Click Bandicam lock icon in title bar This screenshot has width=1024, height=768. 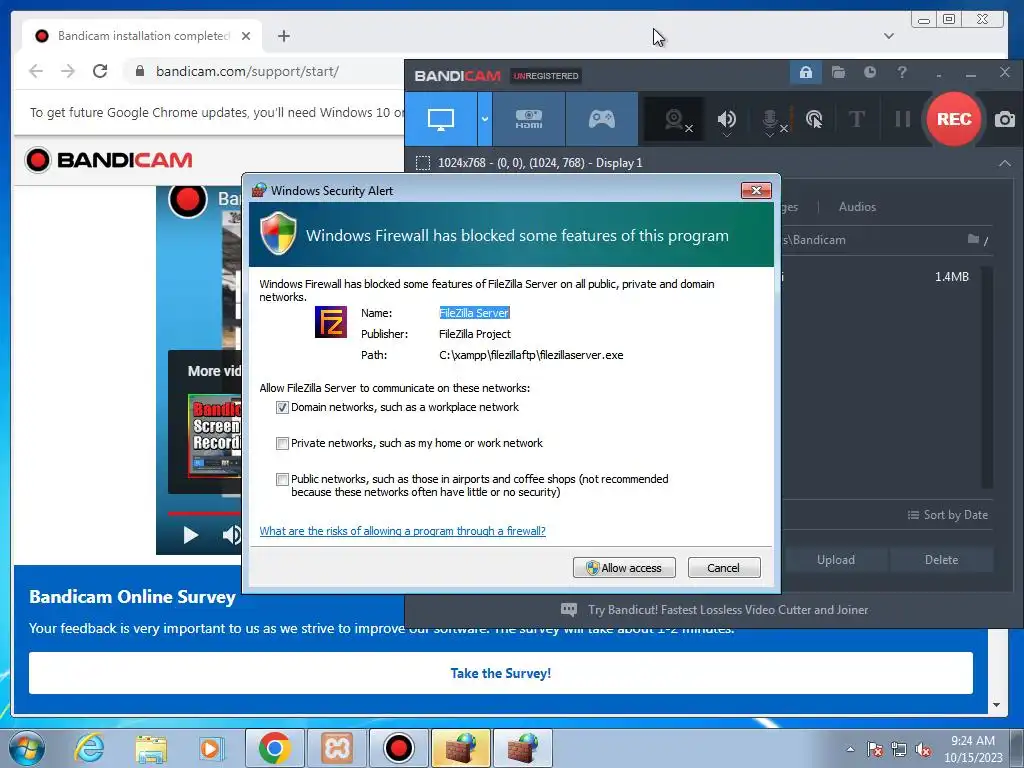coord(805,72)
